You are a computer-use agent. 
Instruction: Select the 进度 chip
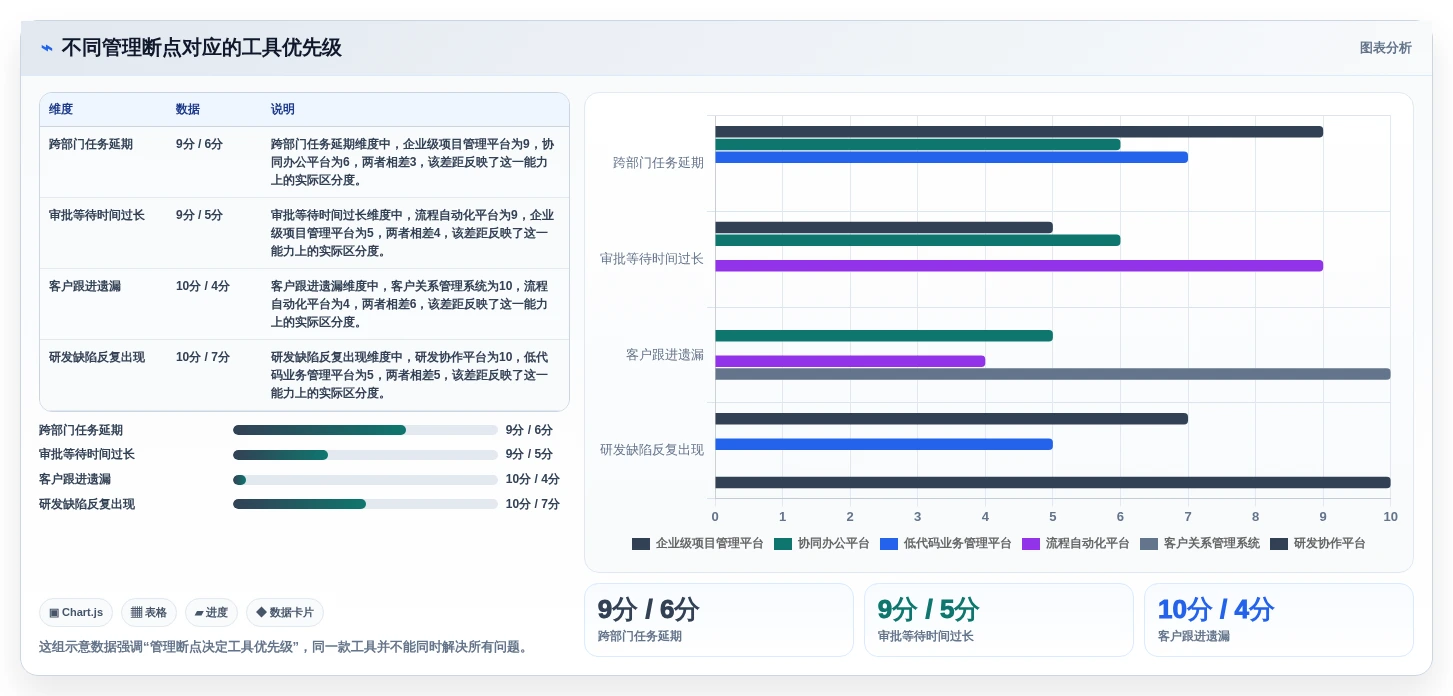coord(211,613)
